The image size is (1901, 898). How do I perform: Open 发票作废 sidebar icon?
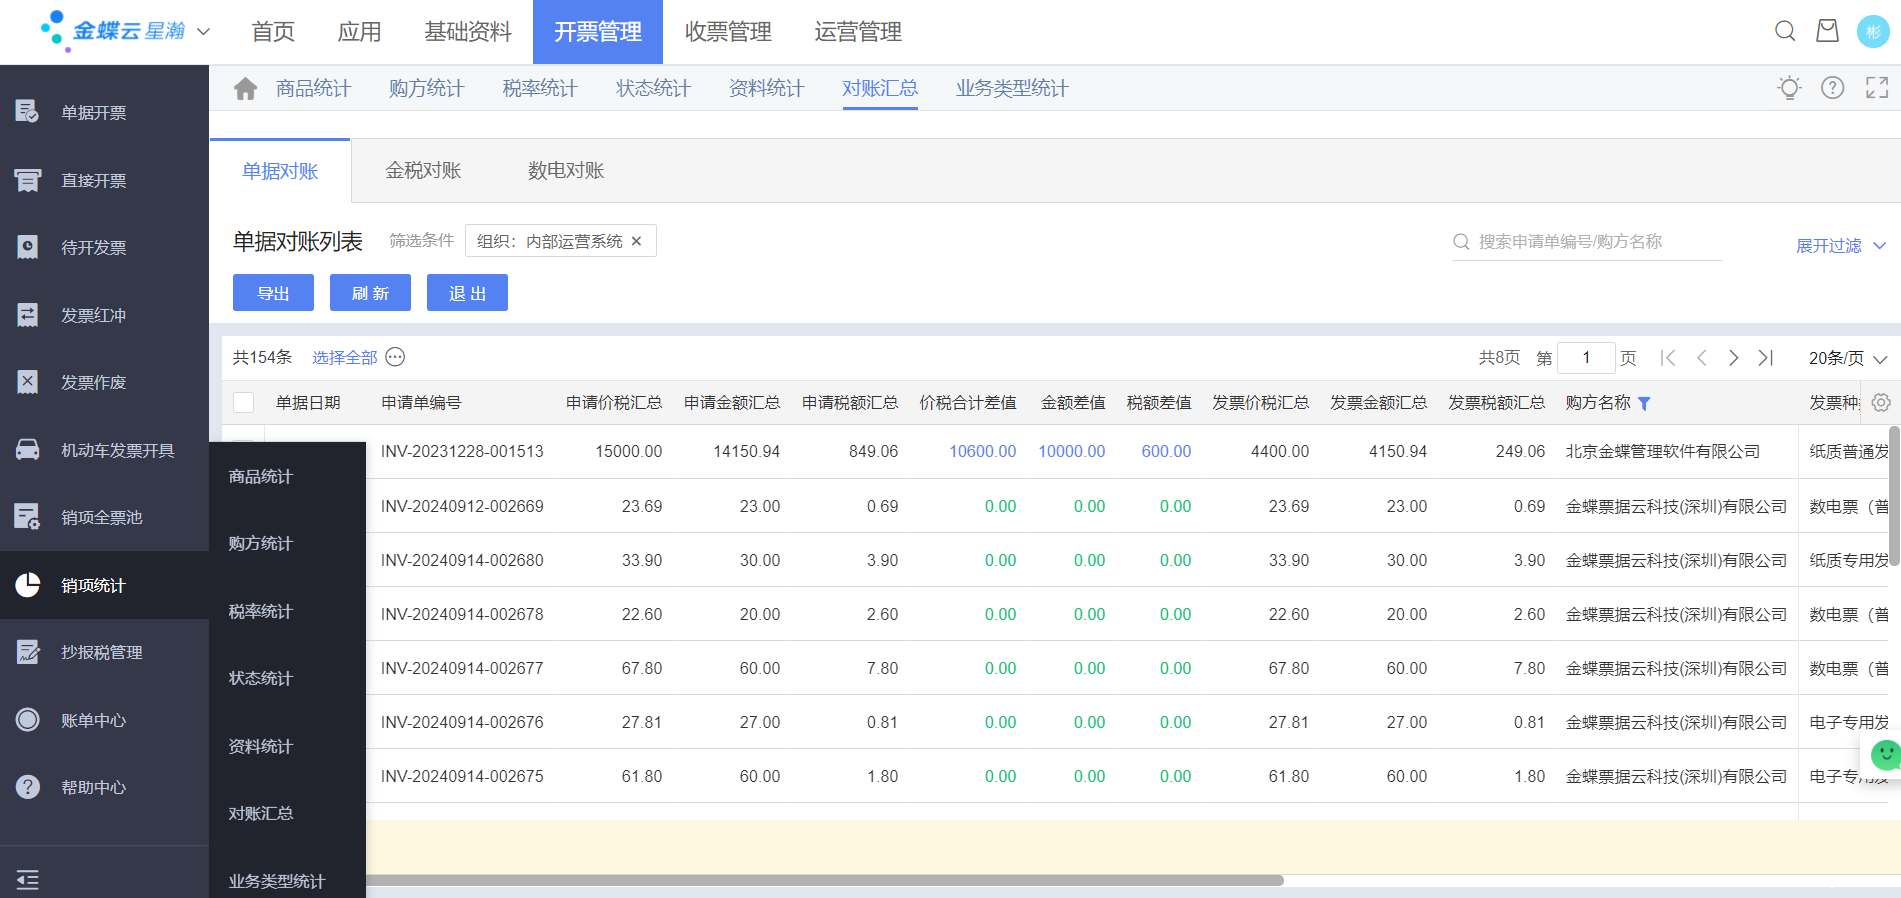[x=27, y=382]
